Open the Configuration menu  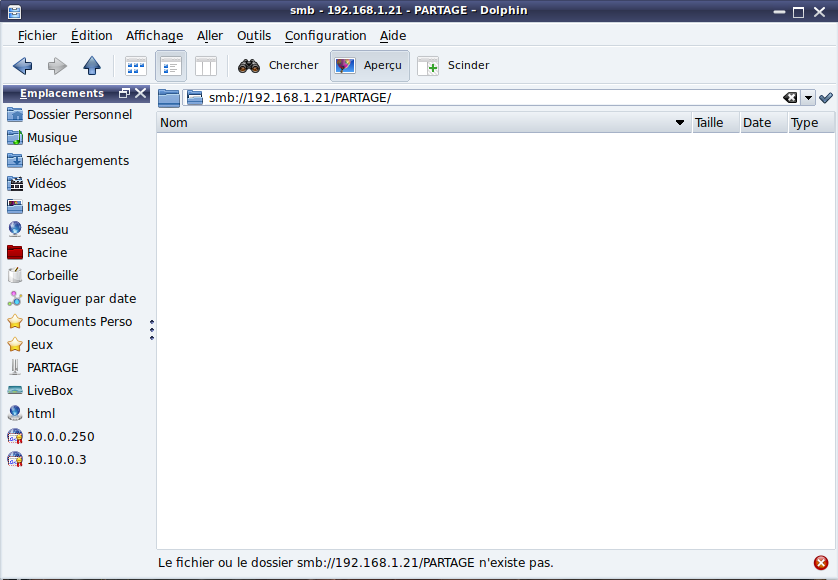click(x=325, y=36)
